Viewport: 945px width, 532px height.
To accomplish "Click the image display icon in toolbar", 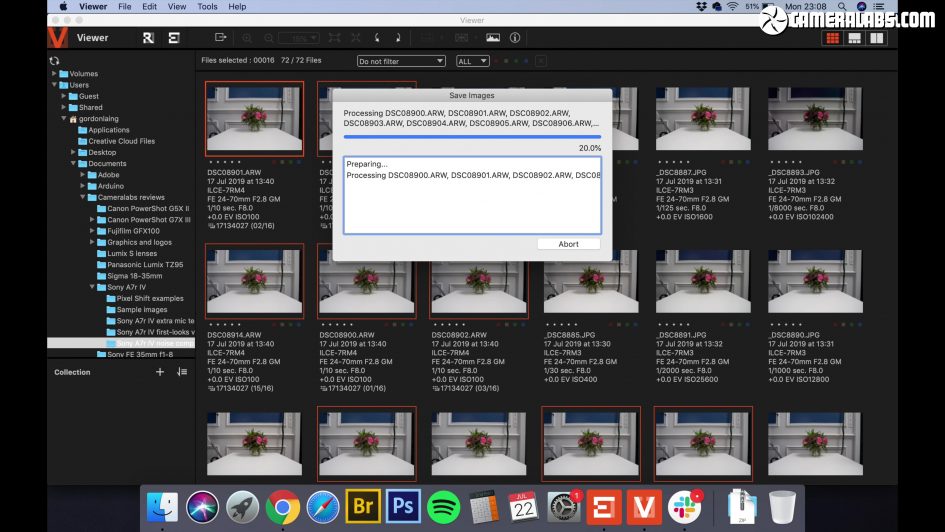I will (493, 37).
